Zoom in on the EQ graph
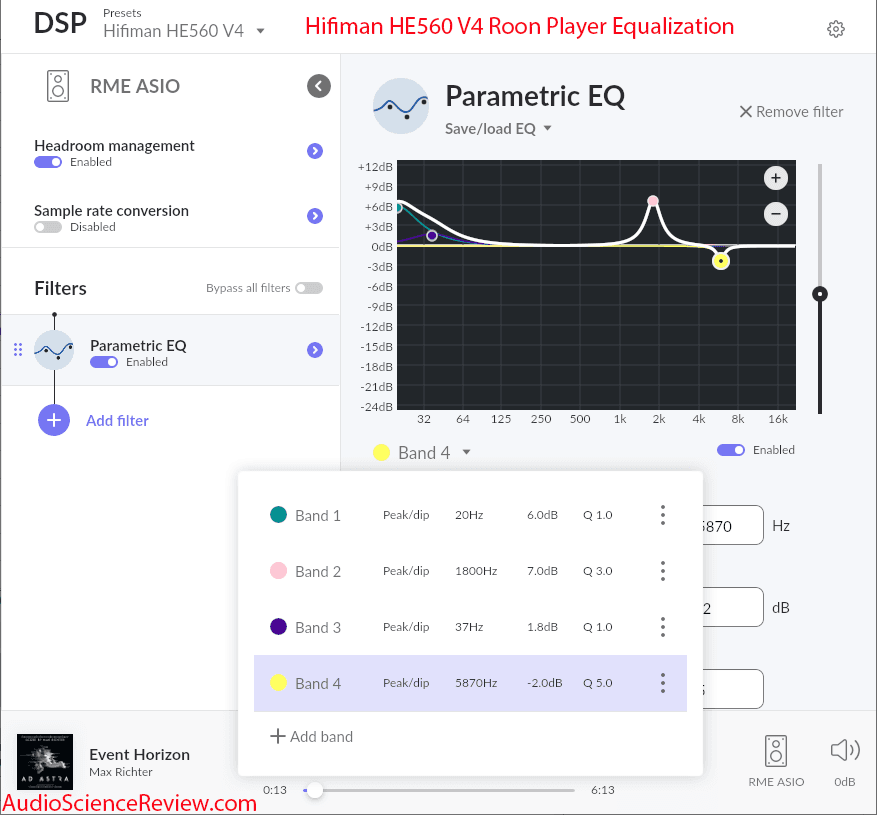877x815 pixels. click(x=776, y=178)
